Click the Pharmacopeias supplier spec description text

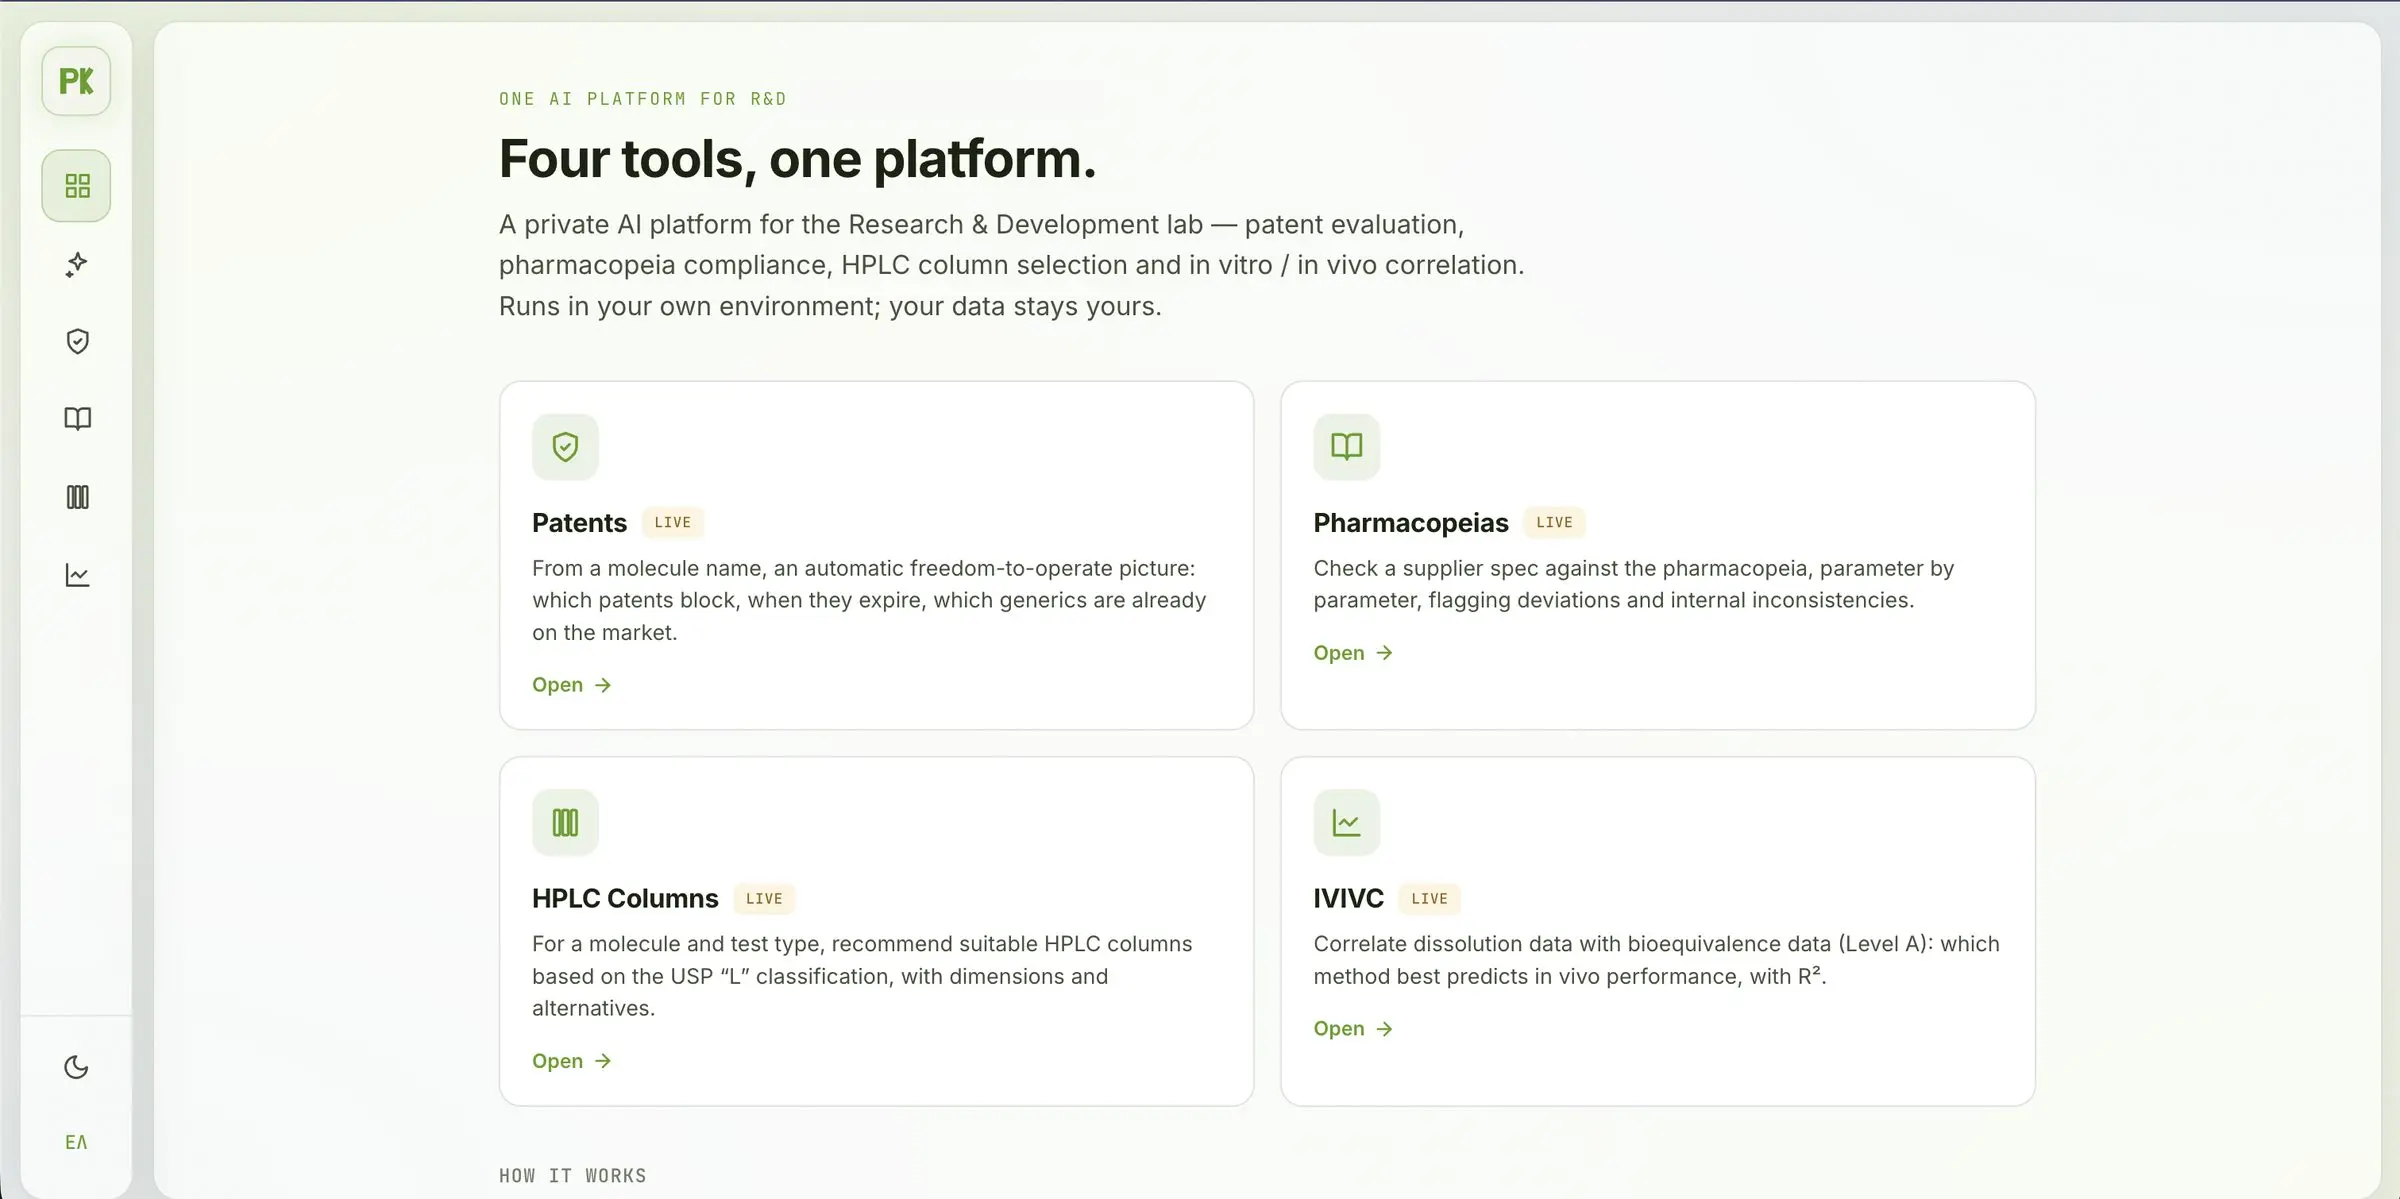(x=1633, y=584)
